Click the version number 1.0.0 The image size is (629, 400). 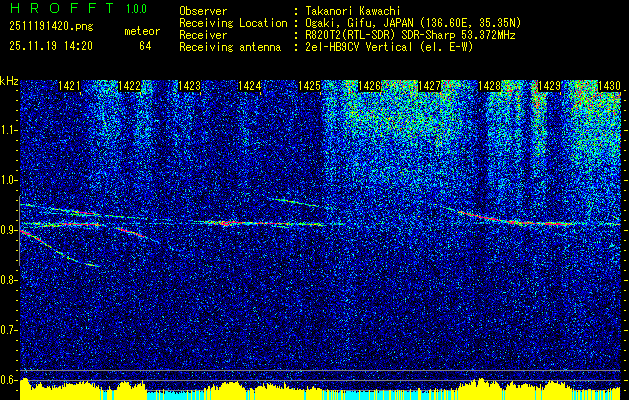click(136, 9)
